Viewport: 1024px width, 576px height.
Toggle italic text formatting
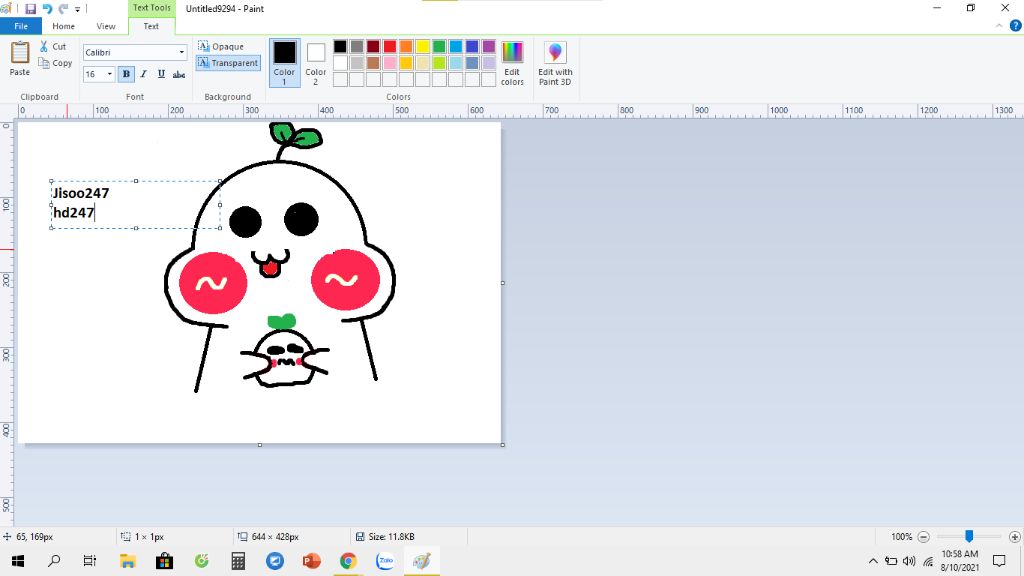[143, 74]
